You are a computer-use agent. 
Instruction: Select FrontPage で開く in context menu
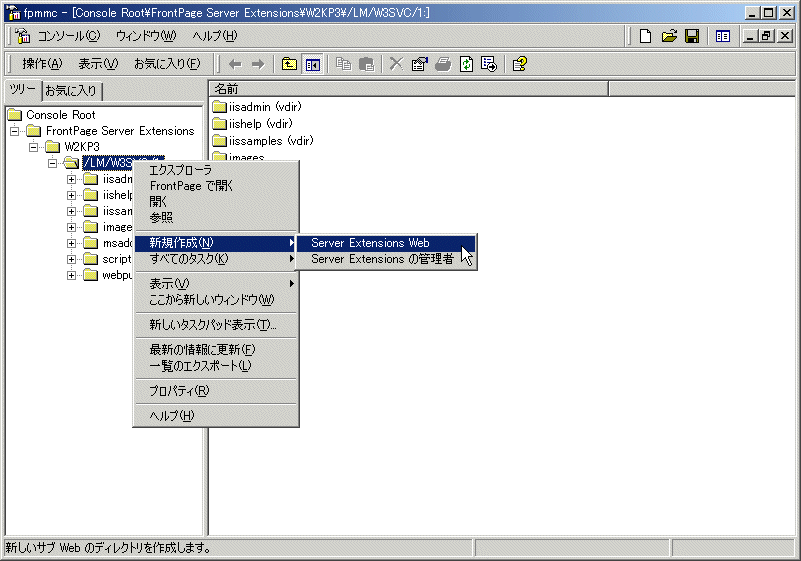click(x=216, y=186)
